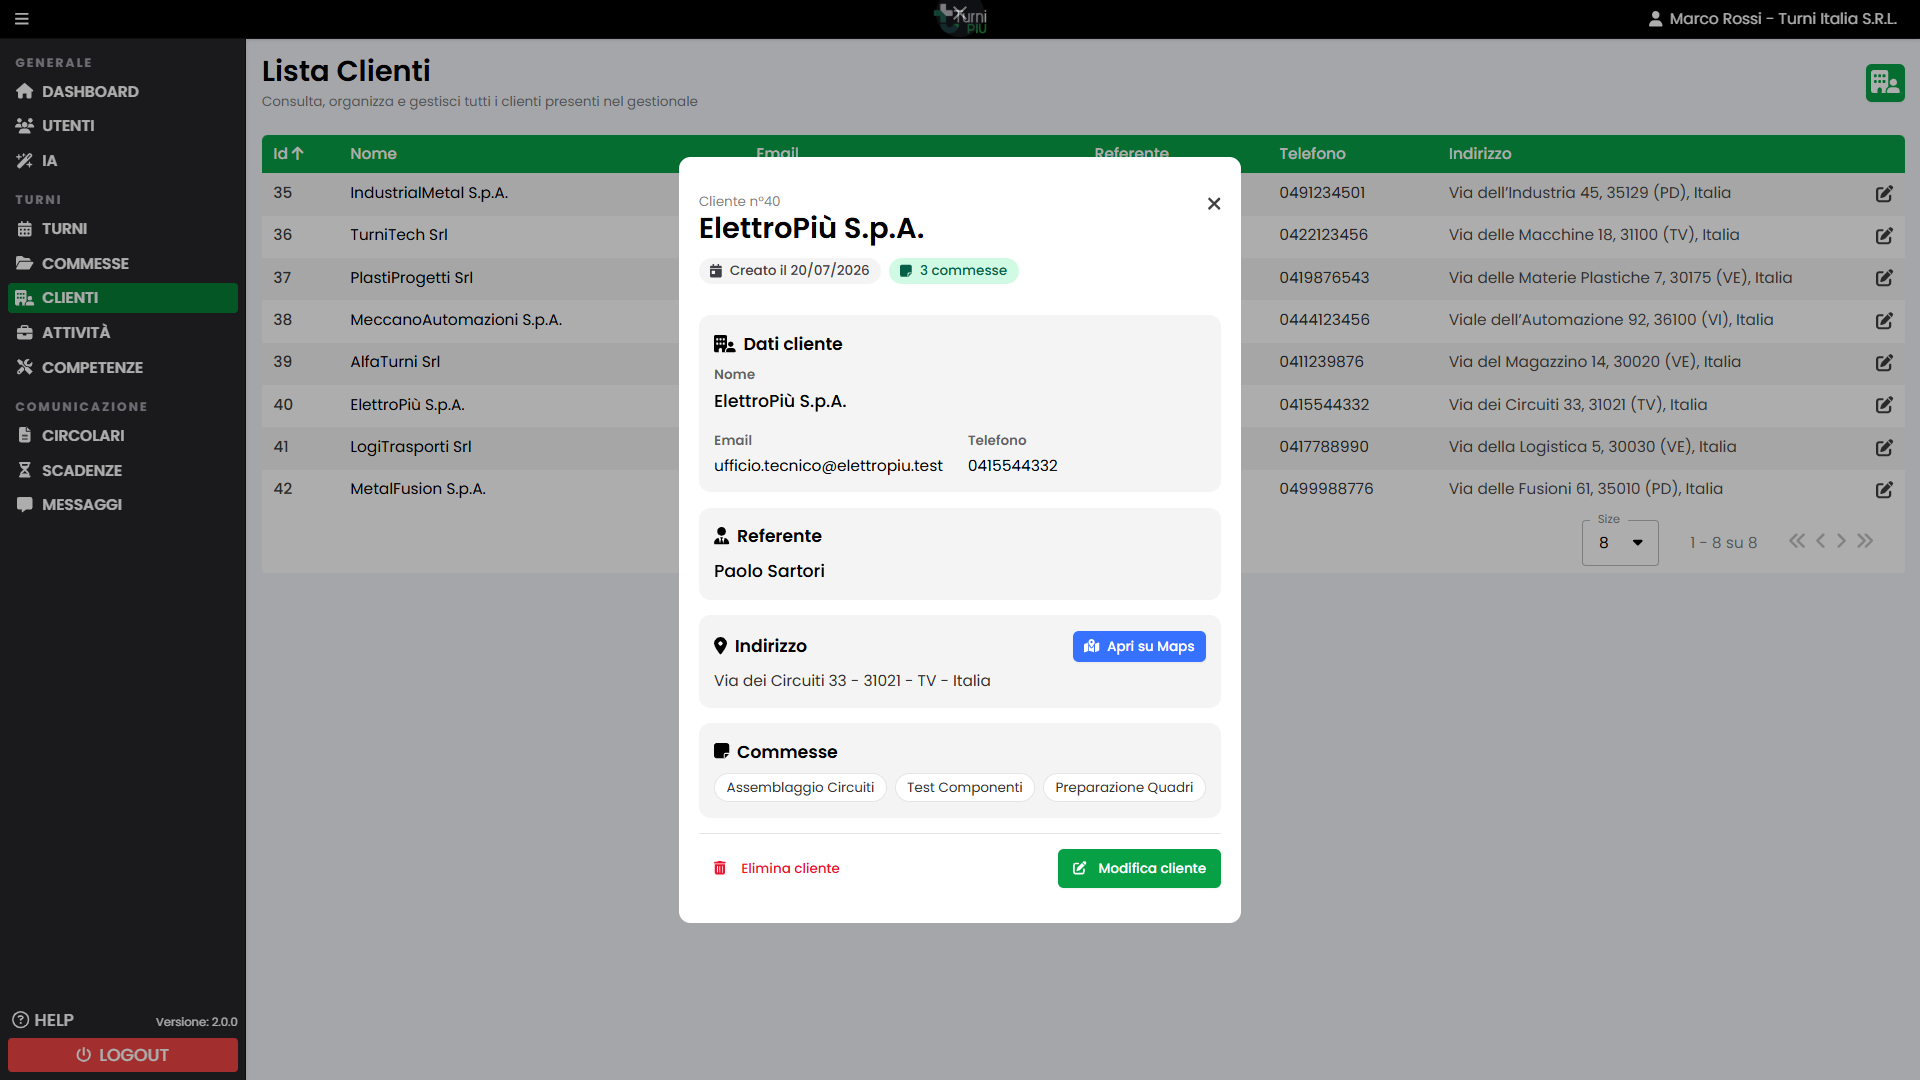Click the 3 commesse badge
1920x1080 pixels.
point(953,271)
